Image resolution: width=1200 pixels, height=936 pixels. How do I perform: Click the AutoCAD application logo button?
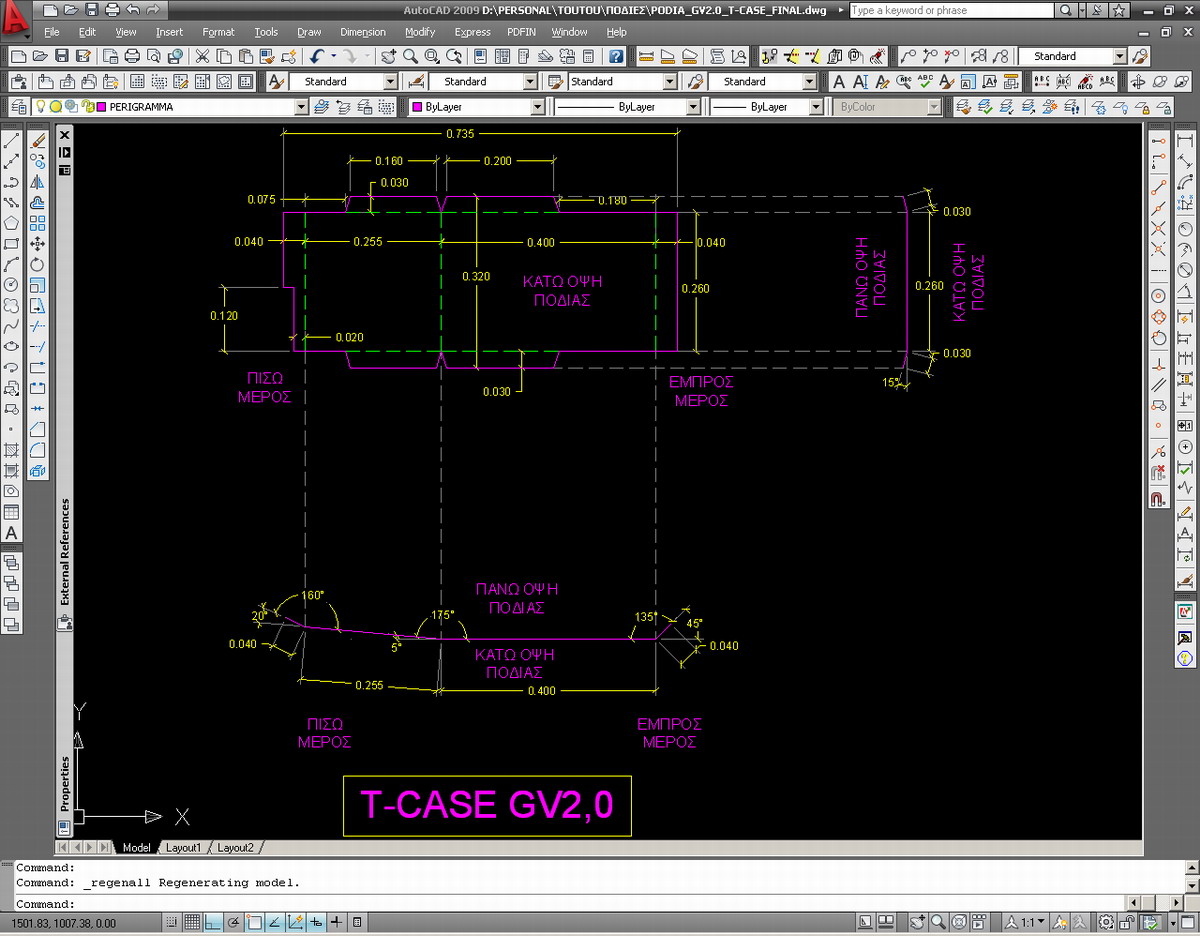[14, 18]
